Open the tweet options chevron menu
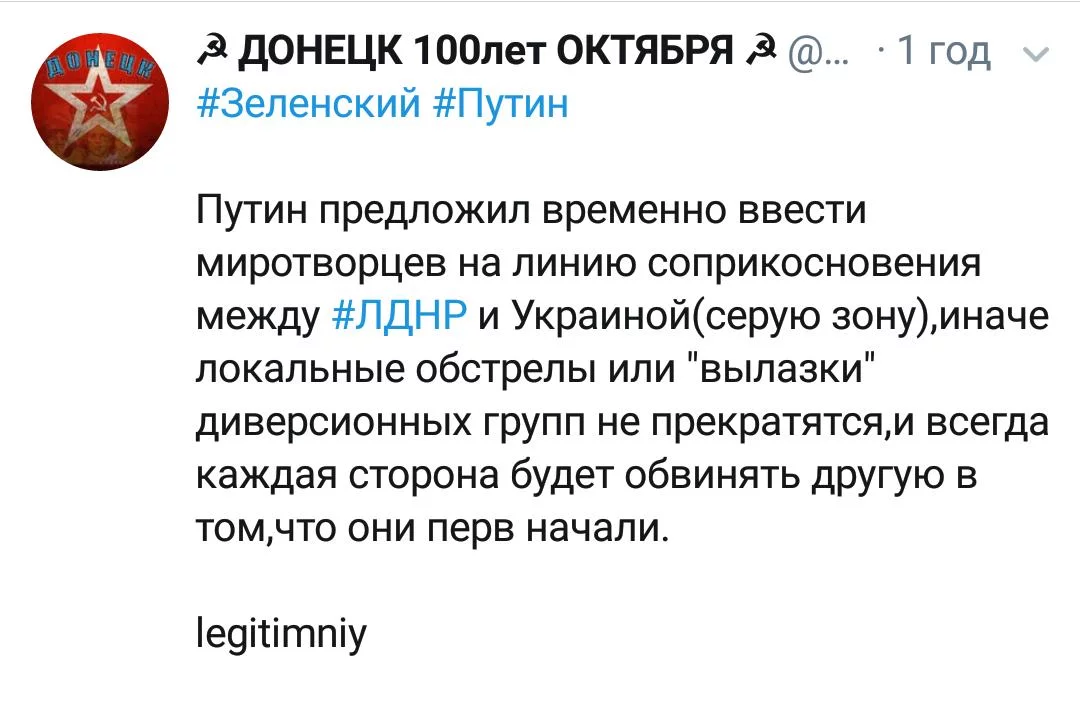 tap(1039, 56)
